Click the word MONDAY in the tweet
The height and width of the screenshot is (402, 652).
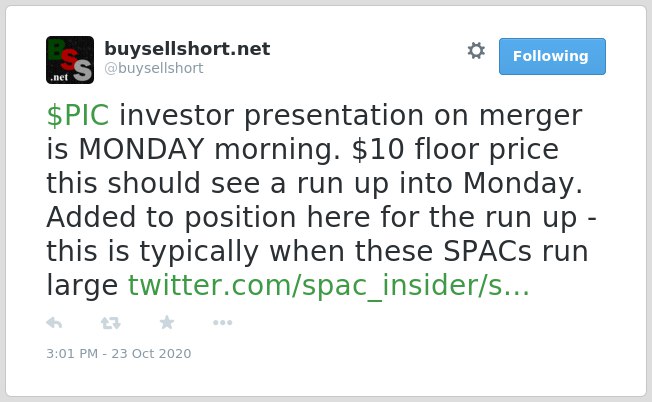(141, 149)
